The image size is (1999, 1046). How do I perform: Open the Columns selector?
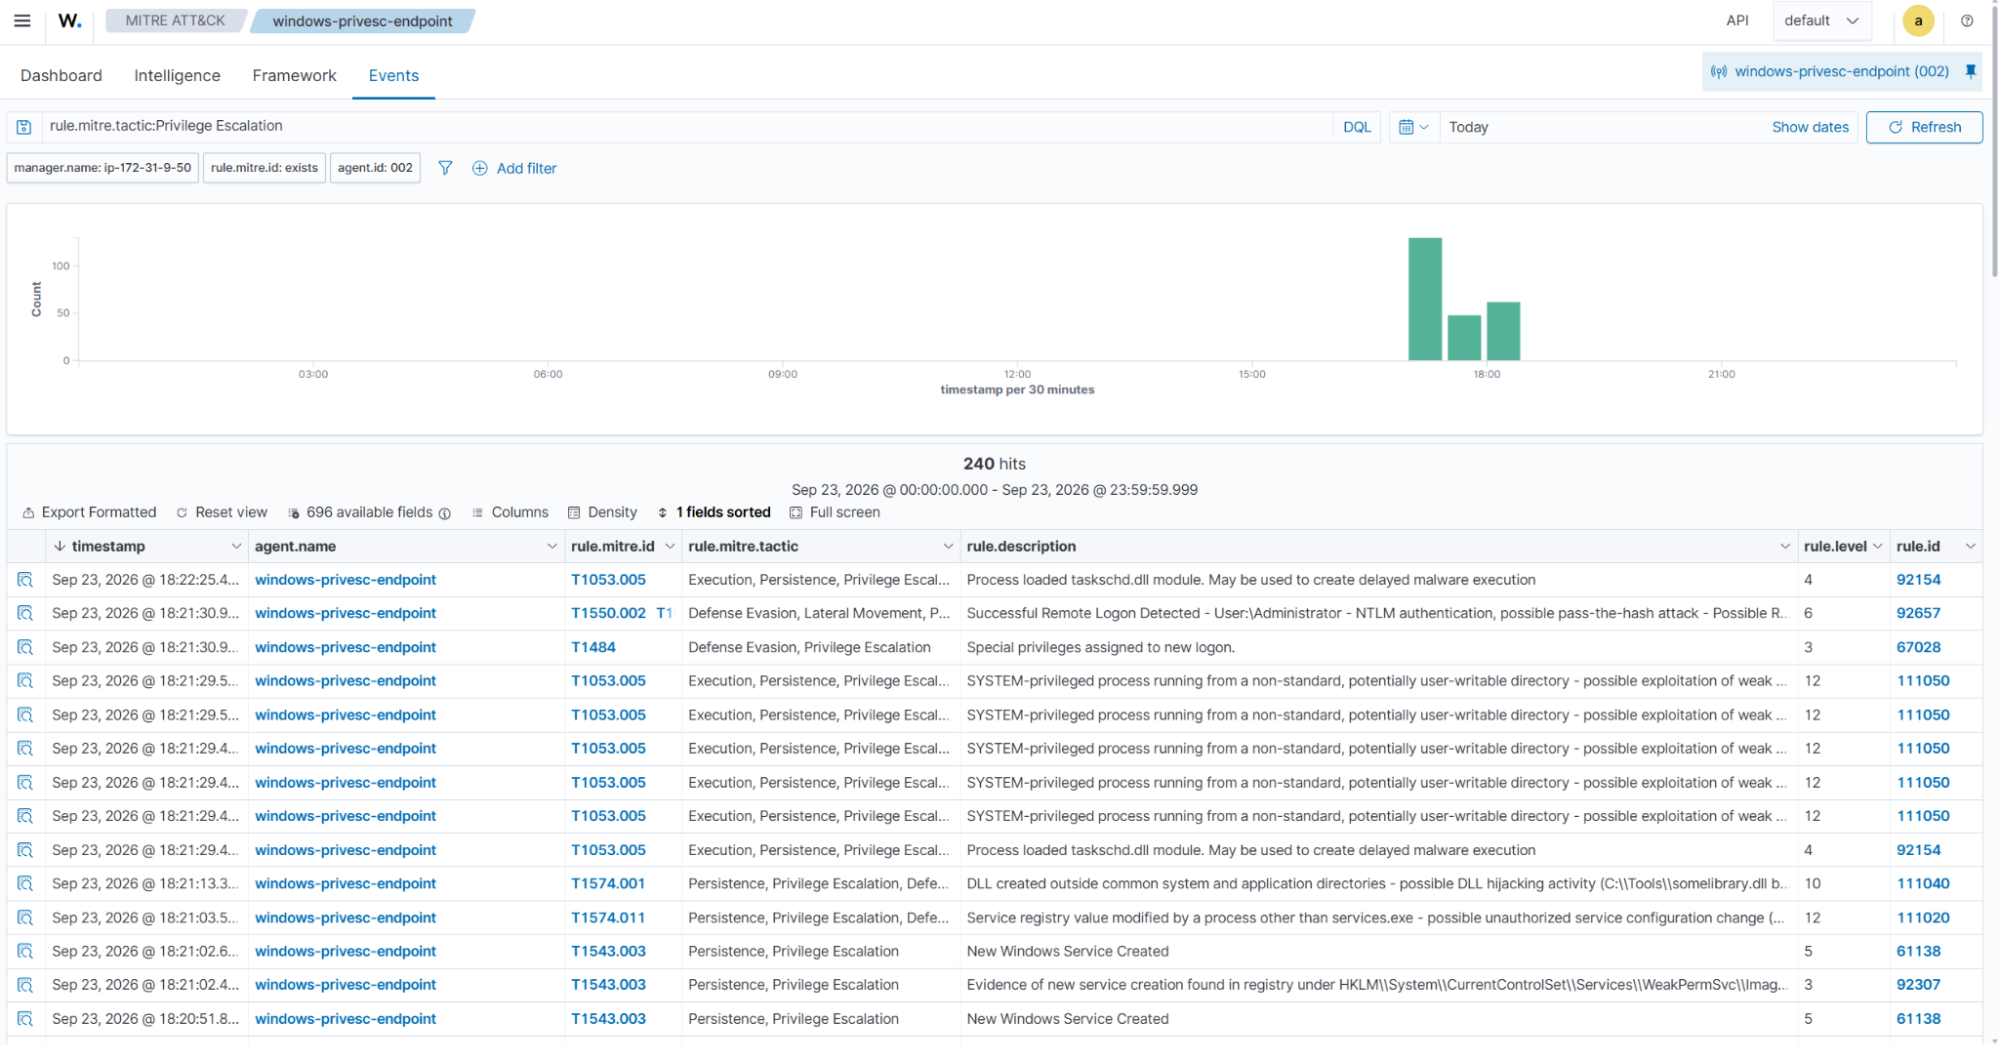tap(510, 512)
